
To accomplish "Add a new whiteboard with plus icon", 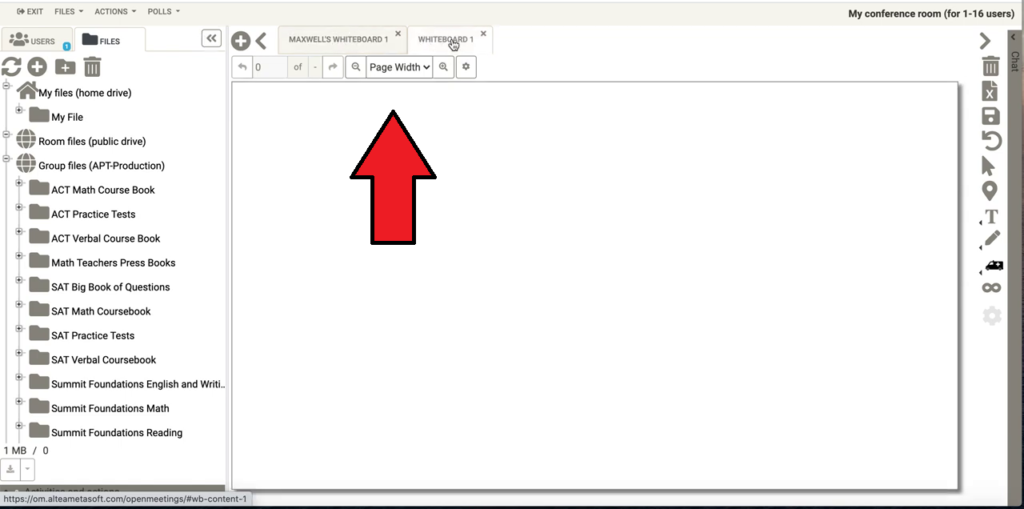I will click(240, 40).
